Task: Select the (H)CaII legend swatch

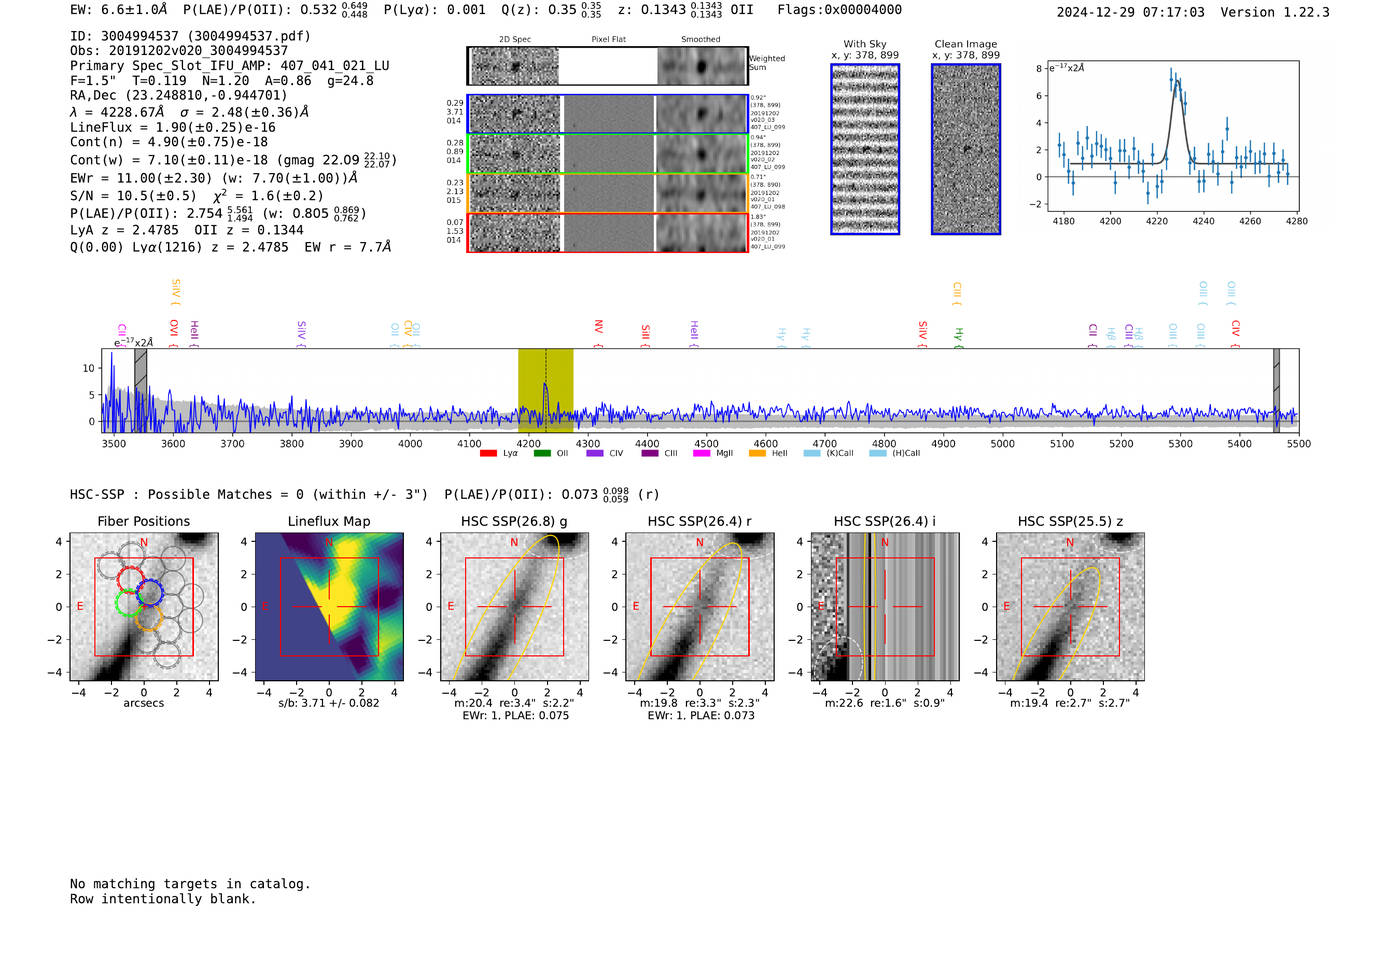Action: pyautogui.click(x=878, y=453)
